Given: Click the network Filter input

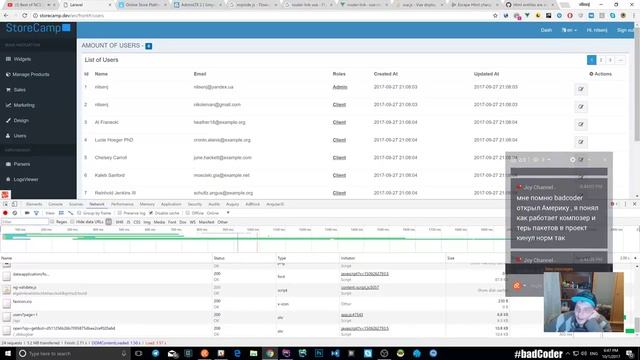Looking at the screenshot, I should (x=24, y=222).
